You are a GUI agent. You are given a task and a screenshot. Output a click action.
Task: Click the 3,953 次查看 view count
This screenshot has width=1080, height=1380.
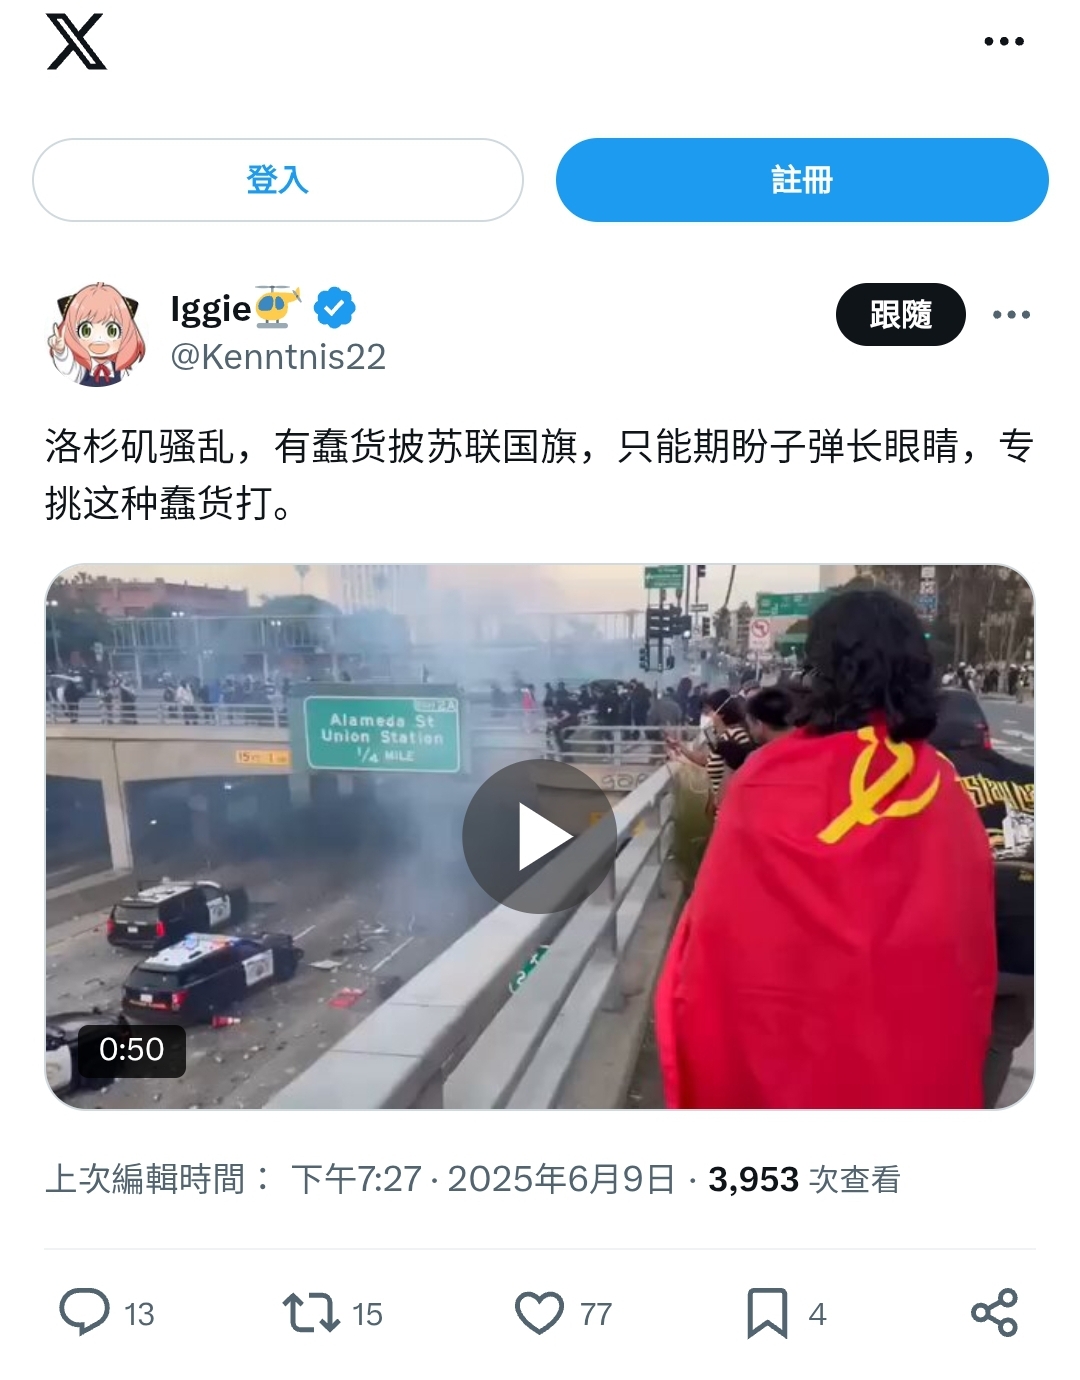click(804, 1179)
